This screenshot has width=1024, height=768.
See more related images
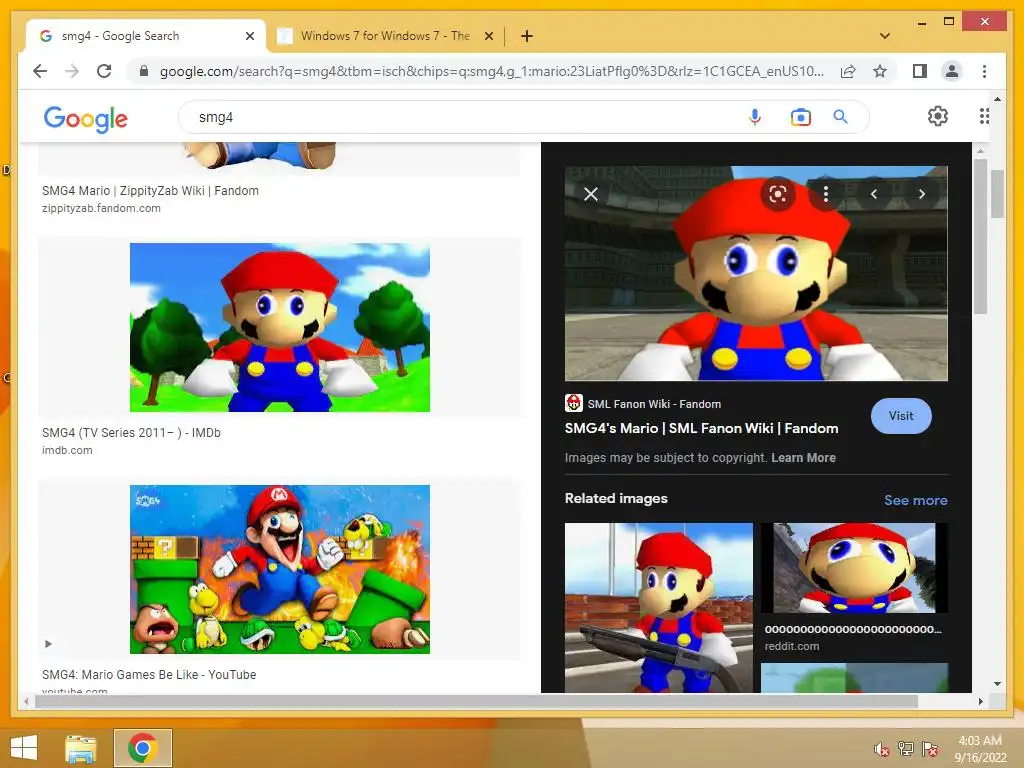pos(916,500)
